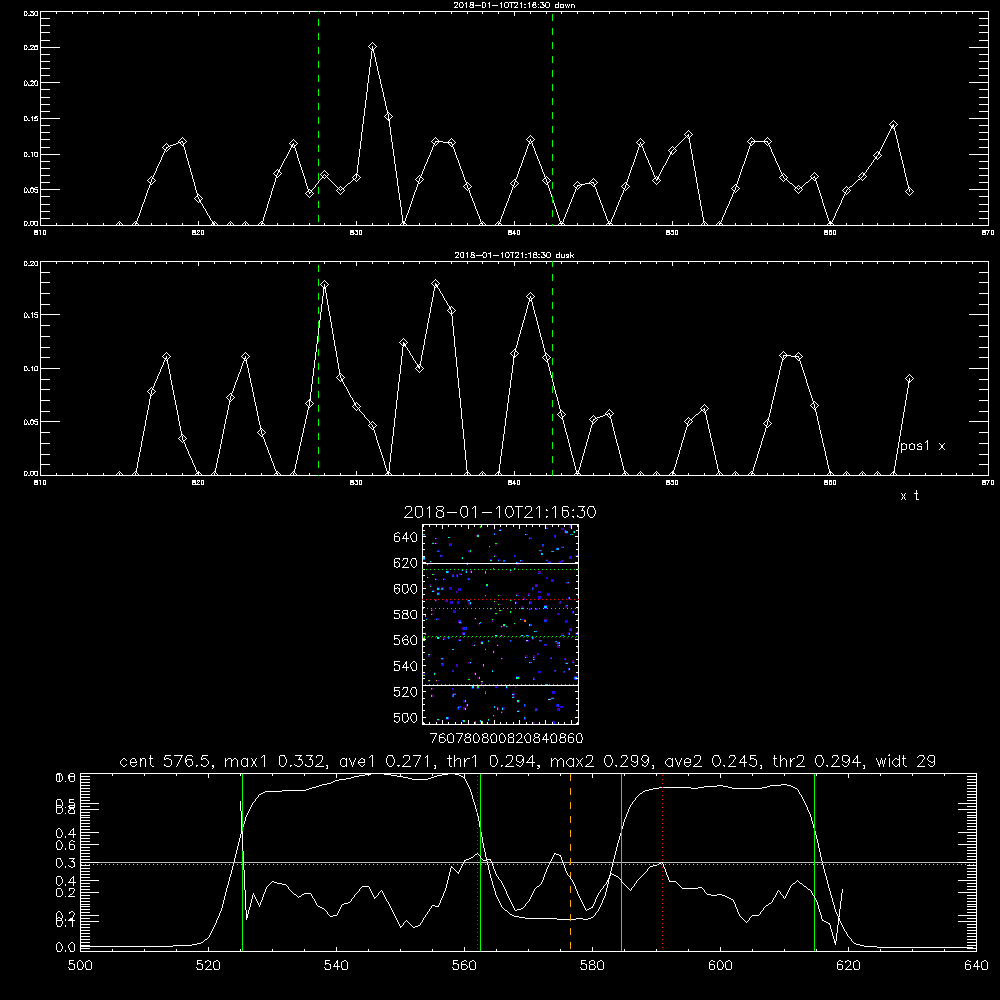1000x1000 pixels.
Task: Click the red dotted line near 590 in the image
Action: pos(500,600)
